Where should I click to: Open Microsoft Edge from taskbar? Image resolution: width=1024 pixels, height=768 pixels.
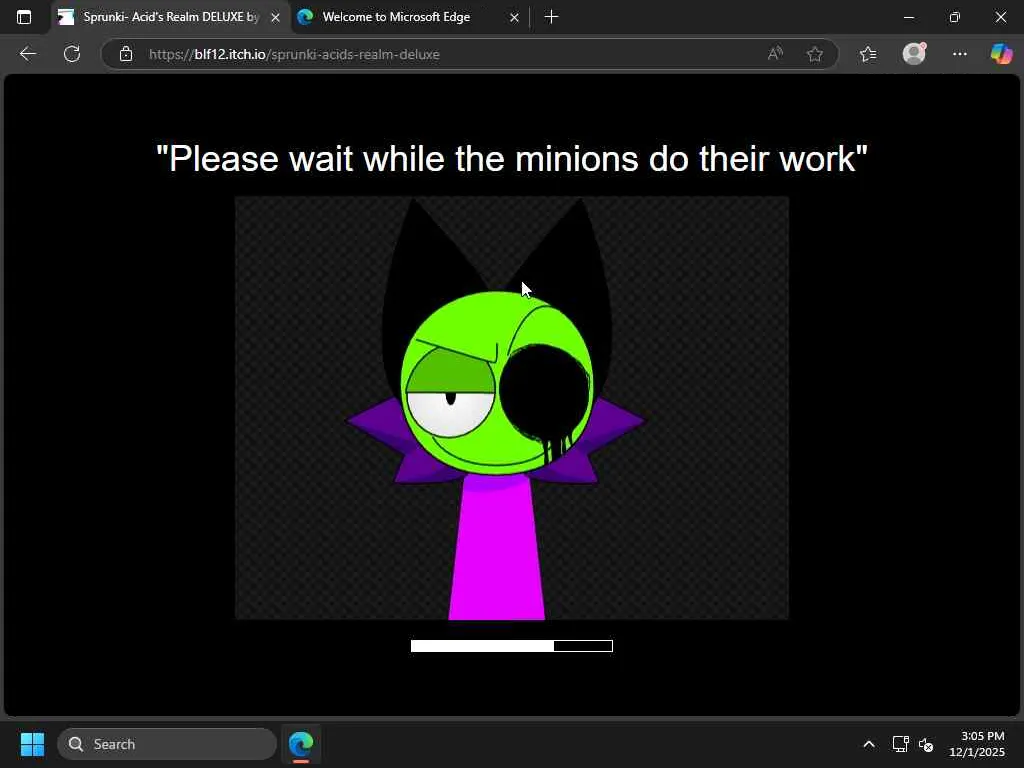[x=301, y=744]
